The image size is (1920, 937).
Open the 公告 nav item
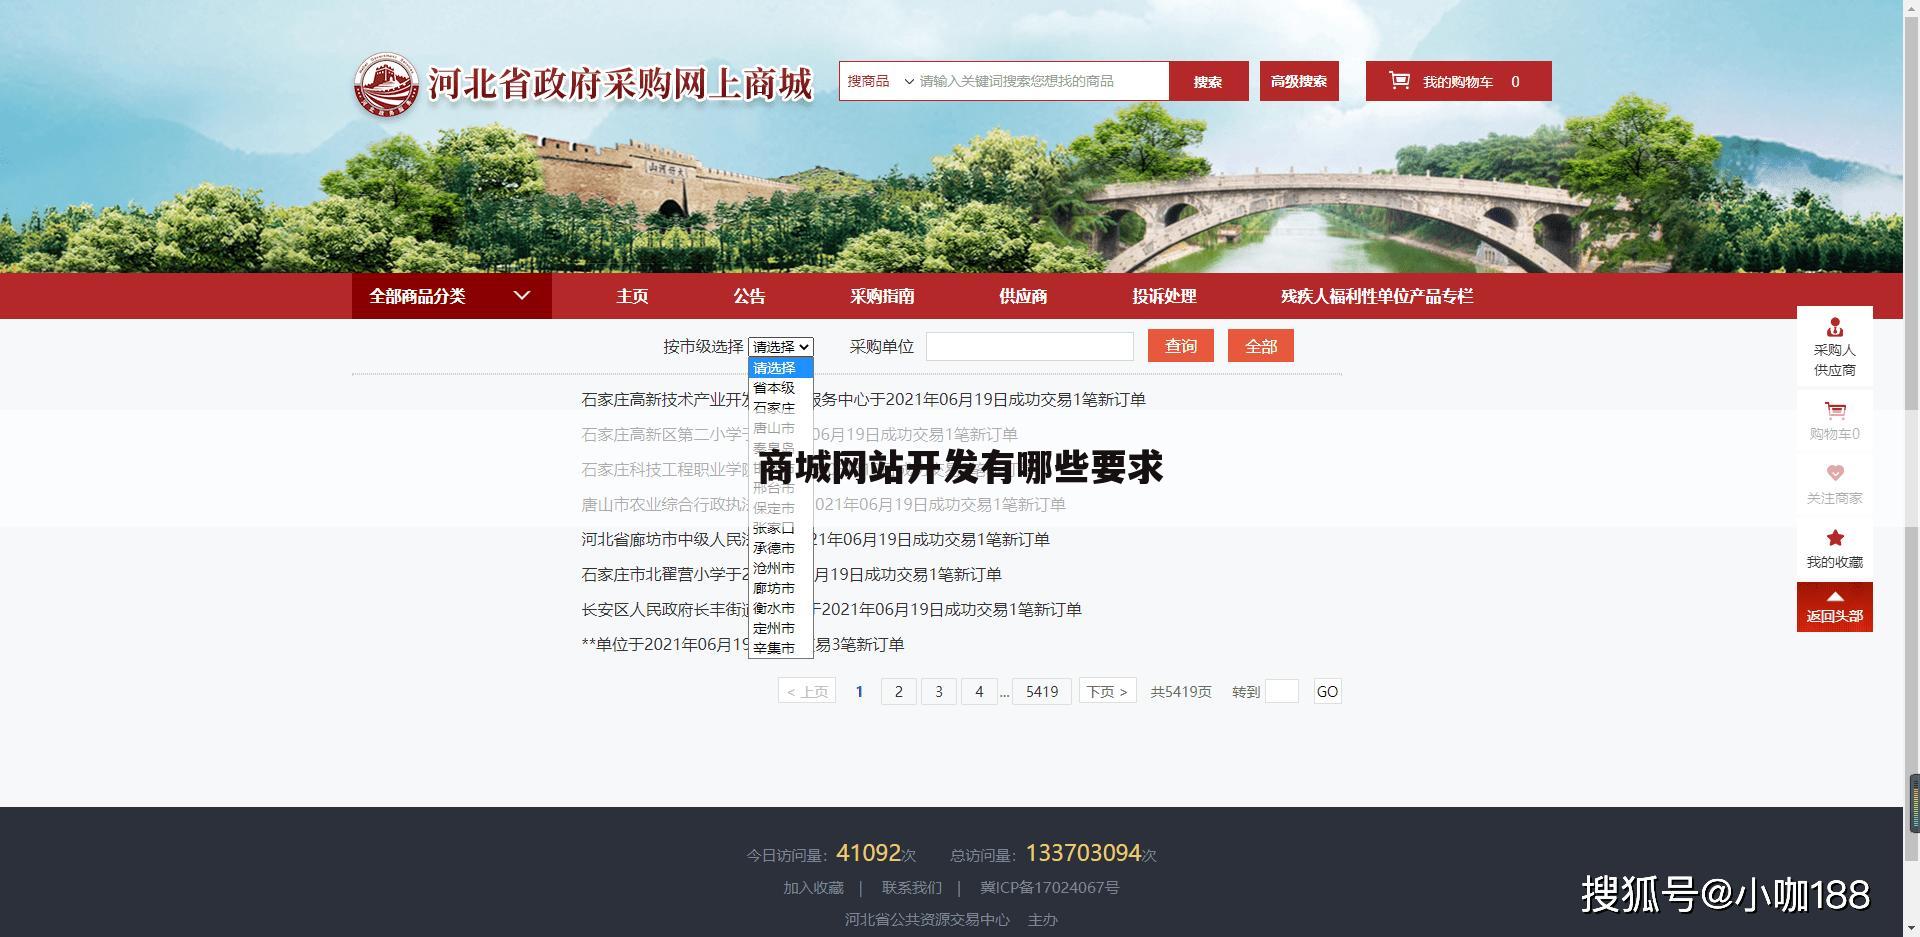coord(749,296)
